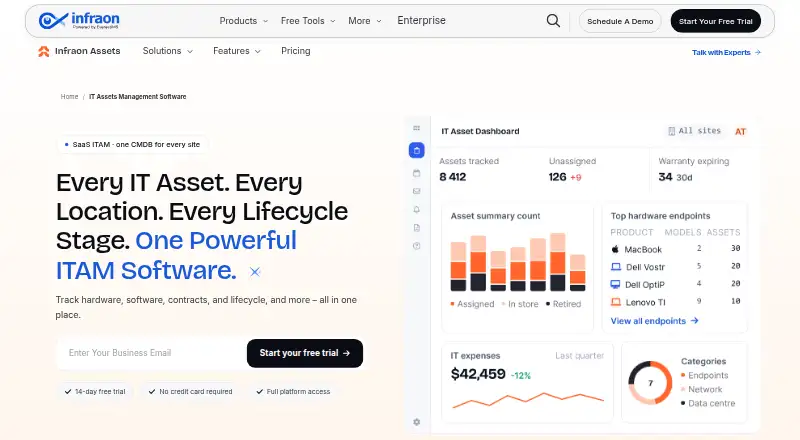
Task: Click the Full platform access badge
Action: click(x=293, y=392)
